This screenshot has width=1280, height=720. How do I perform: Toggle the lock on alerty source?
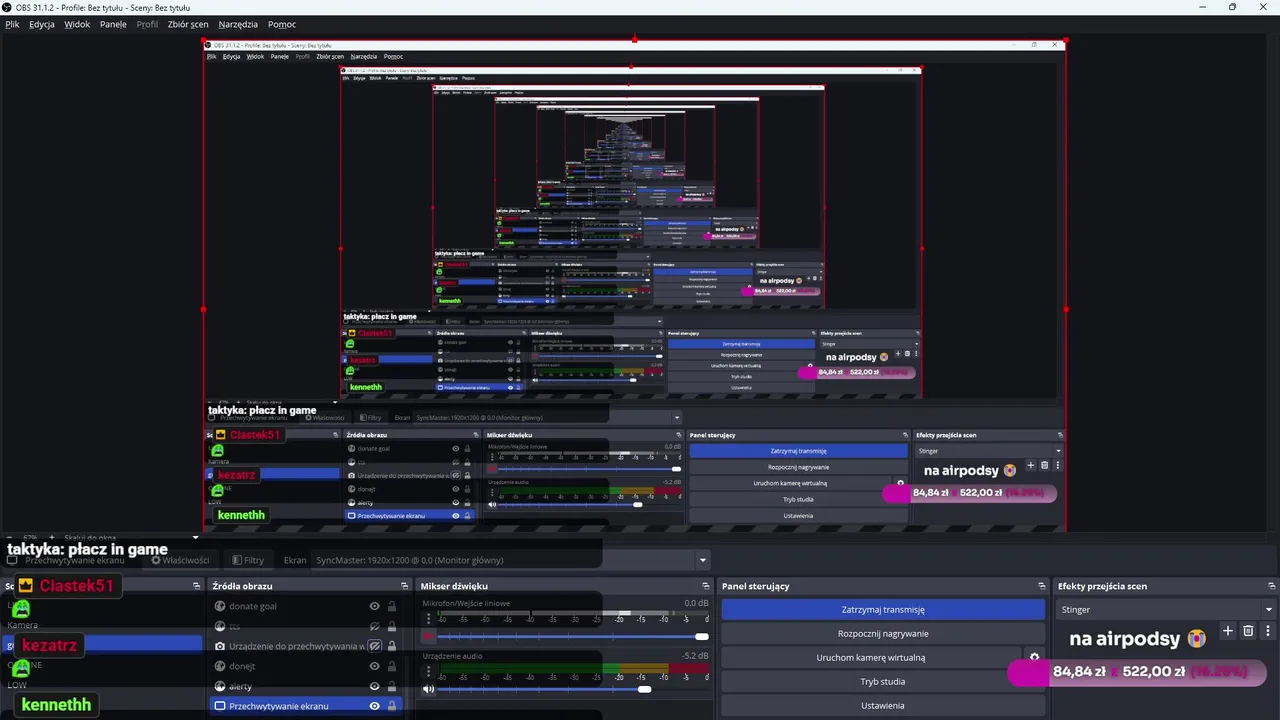(x=392, y=686)
